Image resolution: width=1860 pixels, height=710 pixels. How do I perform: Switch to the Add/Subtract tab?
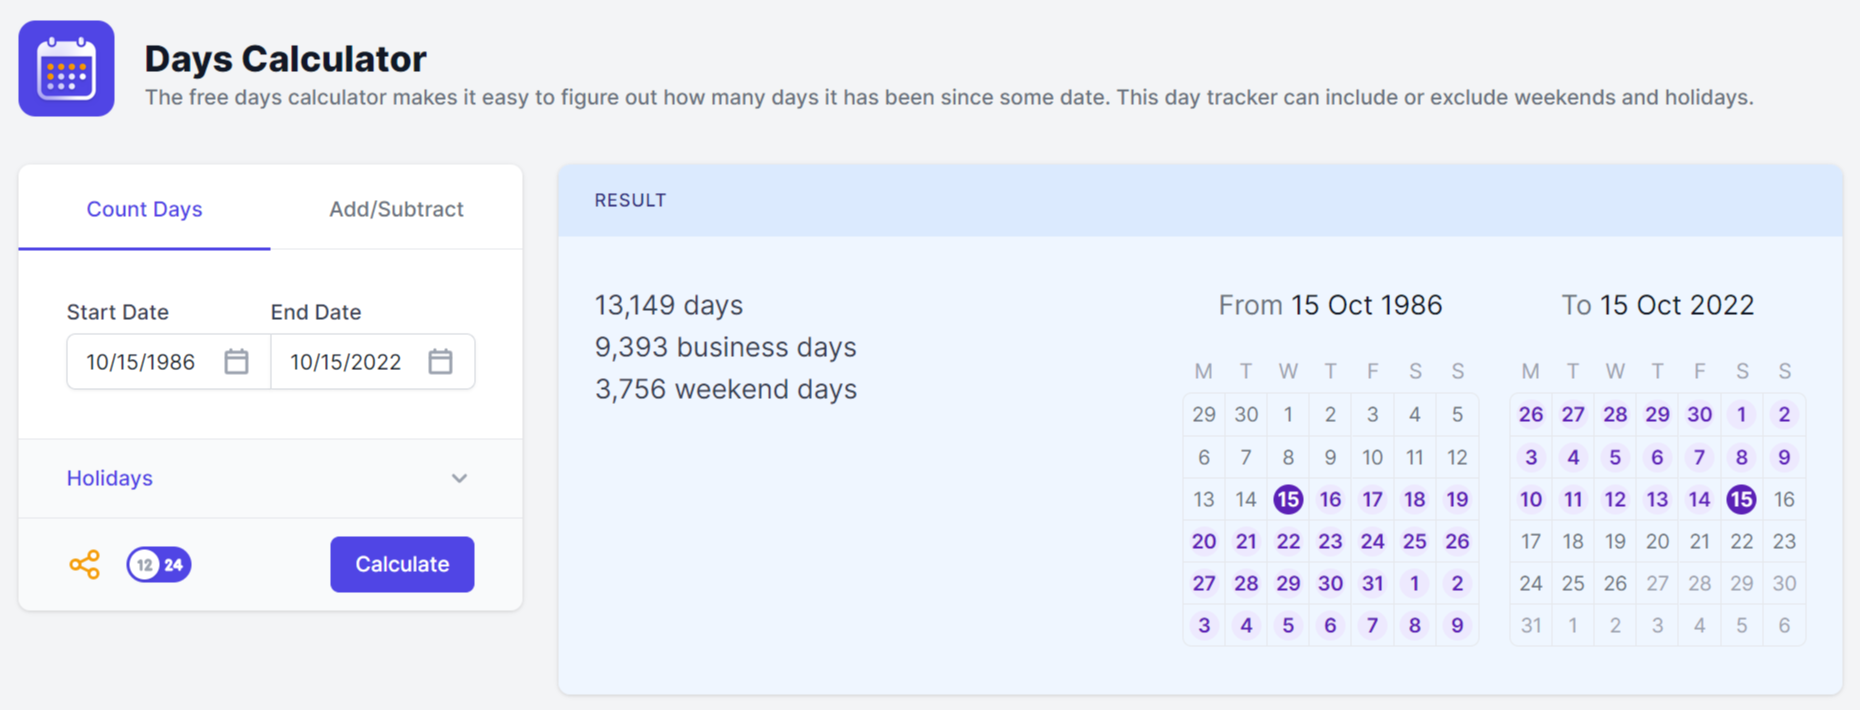tap(396, 209)
